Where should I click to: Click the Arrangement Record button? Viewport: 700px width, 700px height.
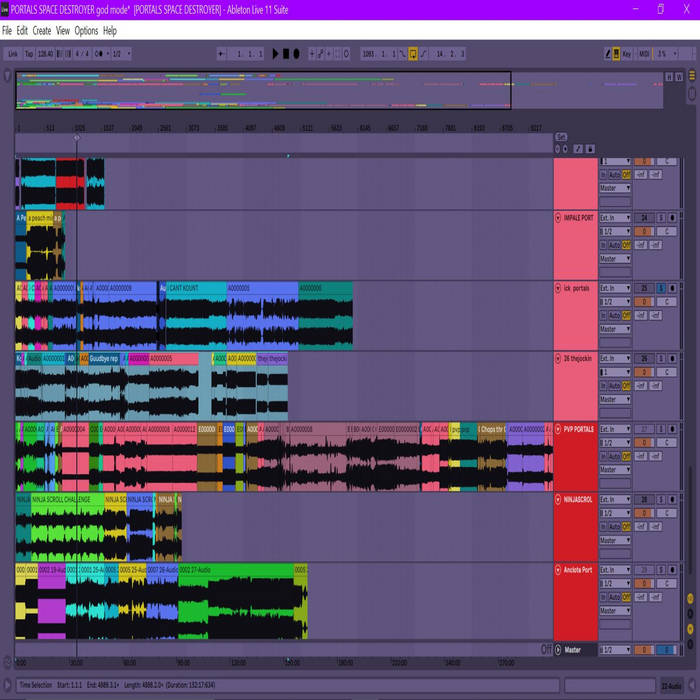(296, 54)
